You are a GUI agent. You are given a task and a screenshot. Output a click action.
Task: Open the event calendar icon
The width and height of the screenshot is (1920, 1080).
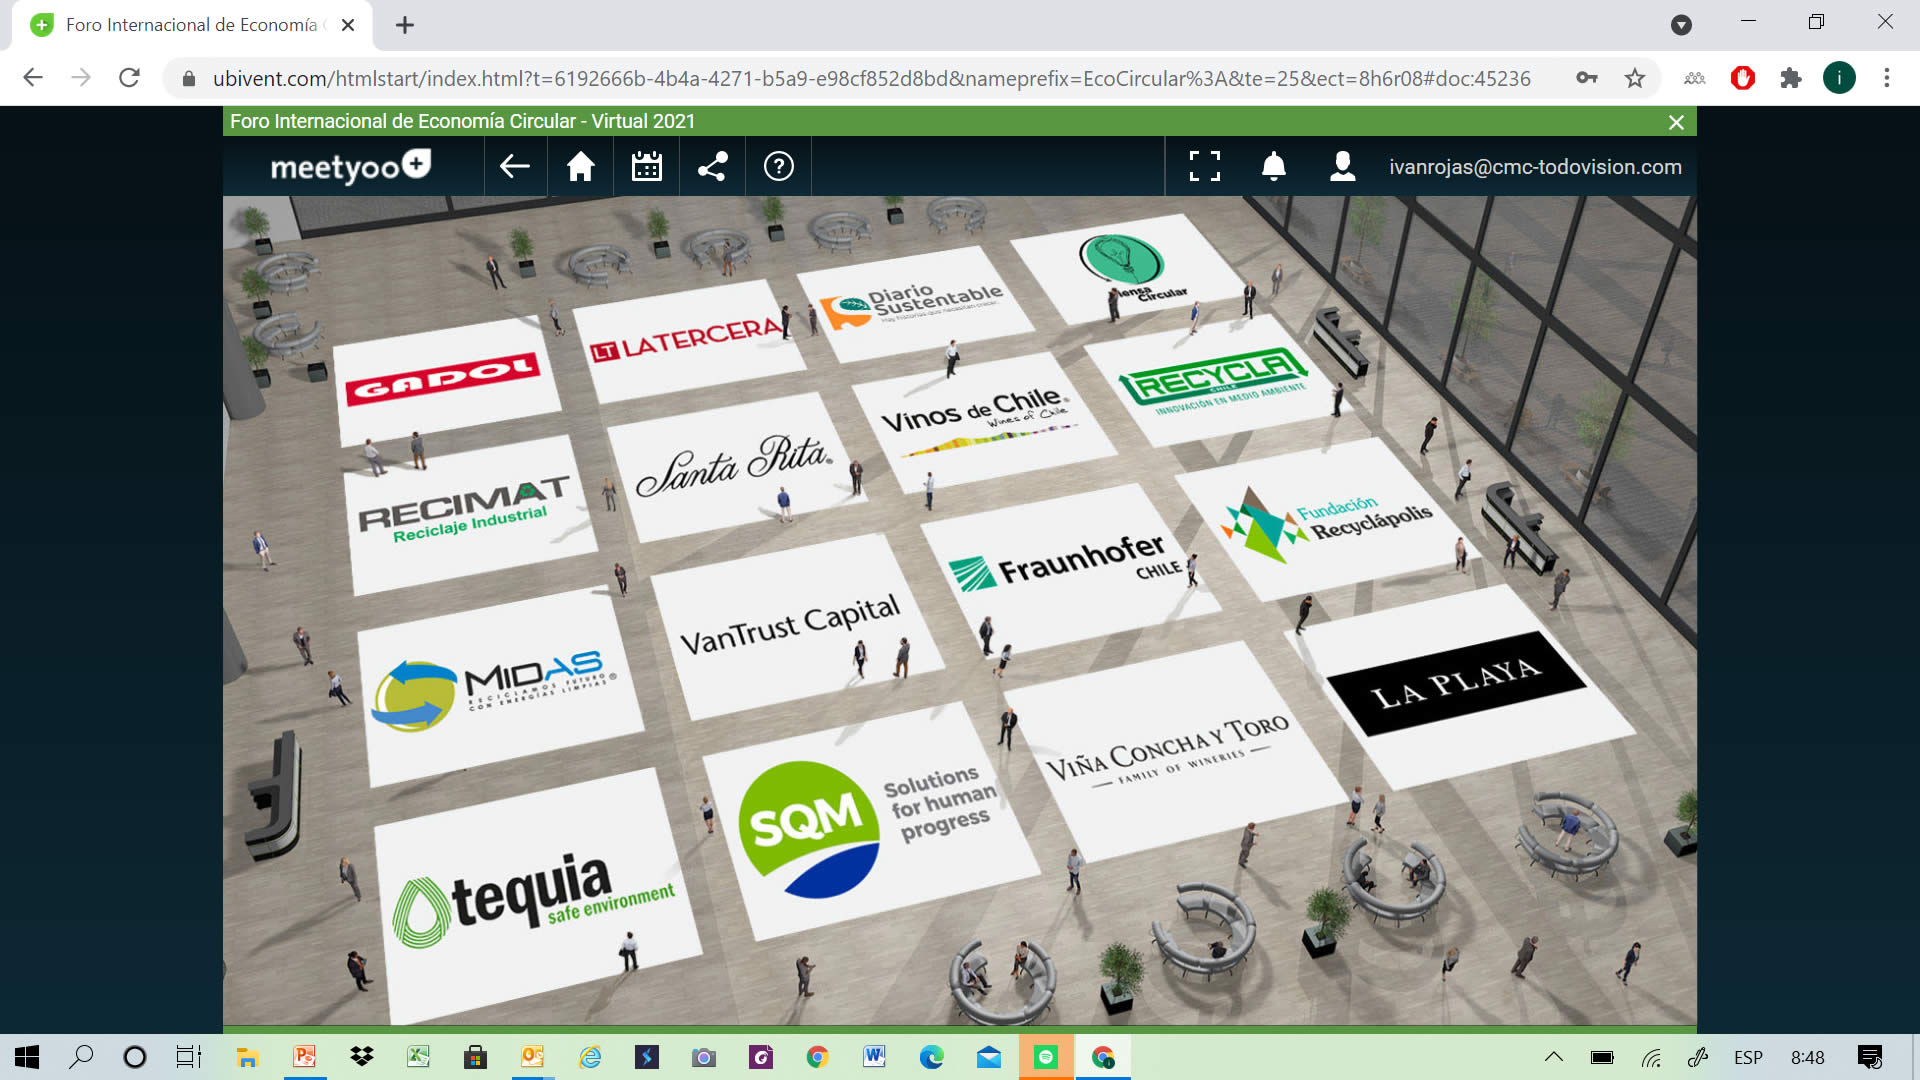[x=647, y=166]
